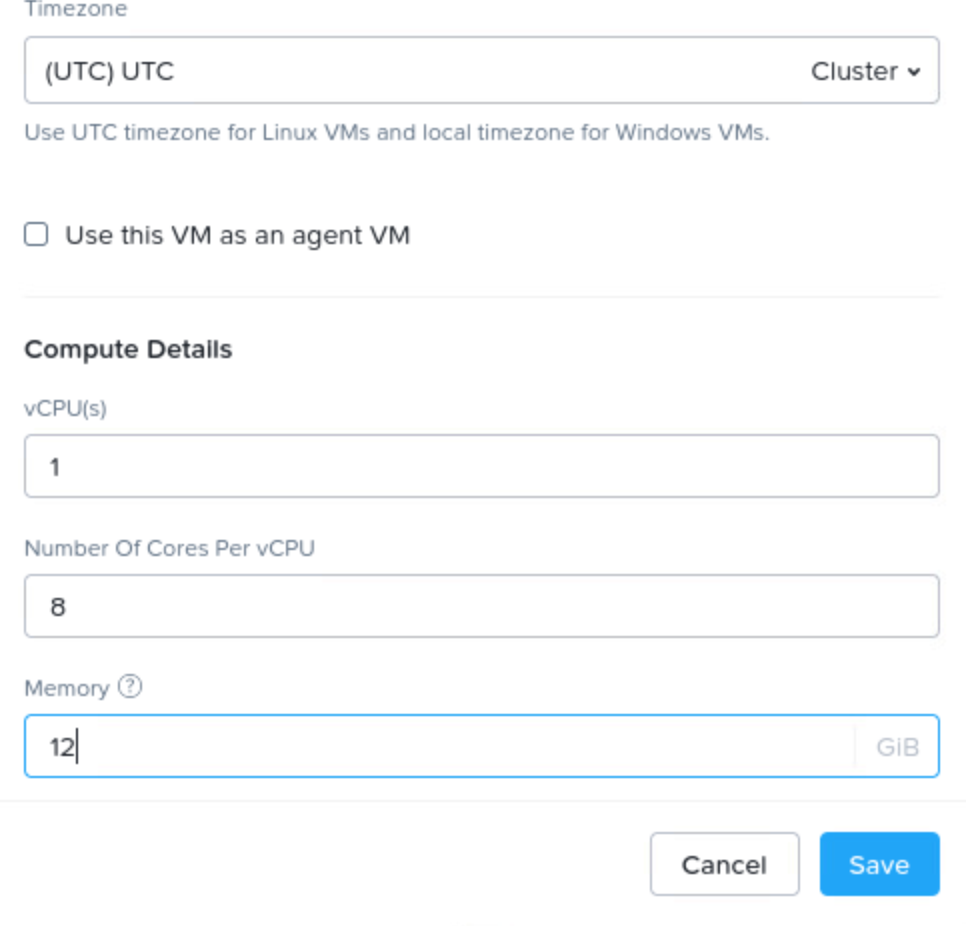
Task: Save the VM compute settings
Action: point(879,864)
